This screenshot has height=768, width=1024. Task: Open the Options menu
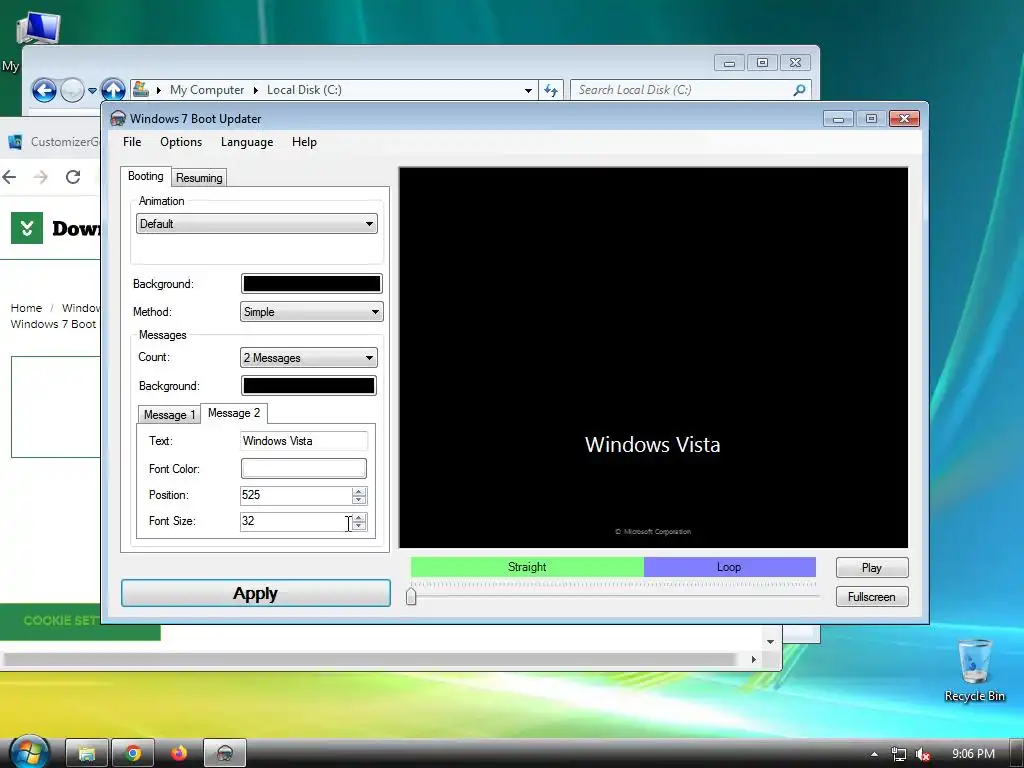pos(181,142)
